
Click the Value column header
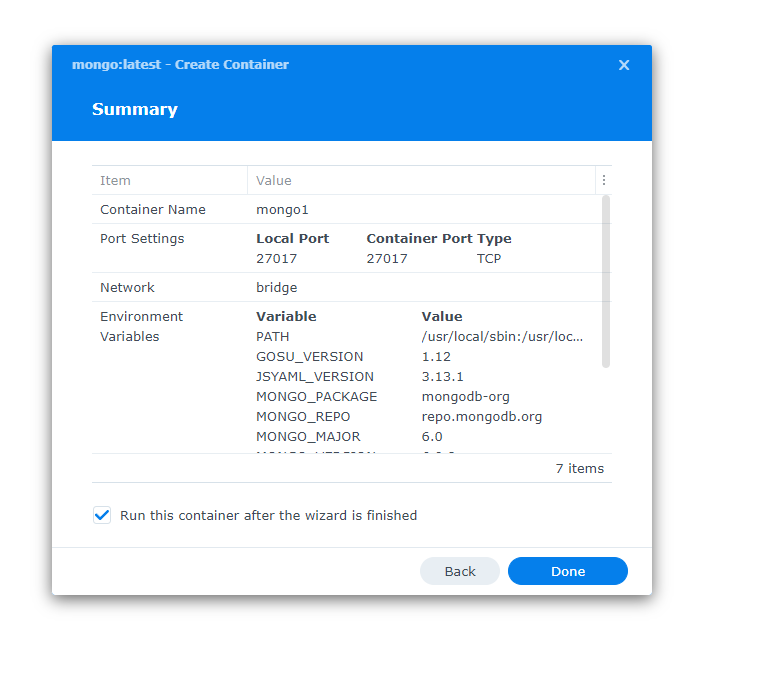click(274, 181)
